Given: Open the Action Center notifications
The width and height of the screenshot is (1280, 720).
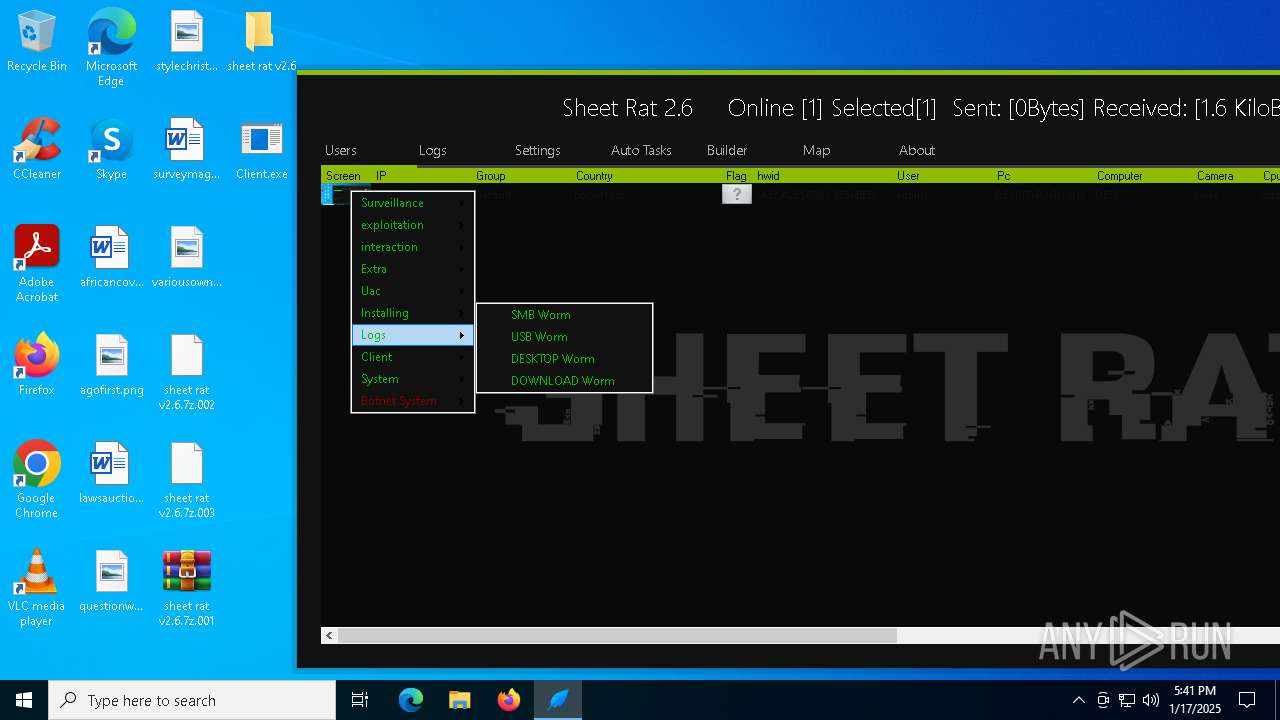Looking at the screenshot, I should (x=1247, y=700).
